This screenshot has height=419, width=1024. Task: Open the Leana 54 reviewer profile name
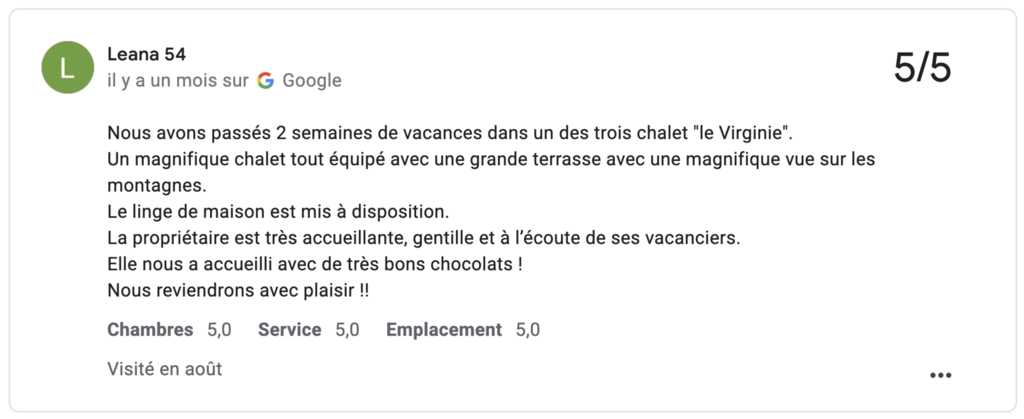pyautogui.click(x=146, y=54)
